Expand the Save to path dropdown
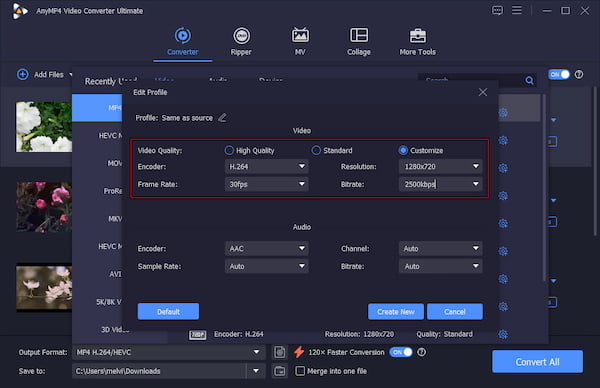Image resolution: width=600 pixels, height=388 pixels. click(x=256, y=371)
